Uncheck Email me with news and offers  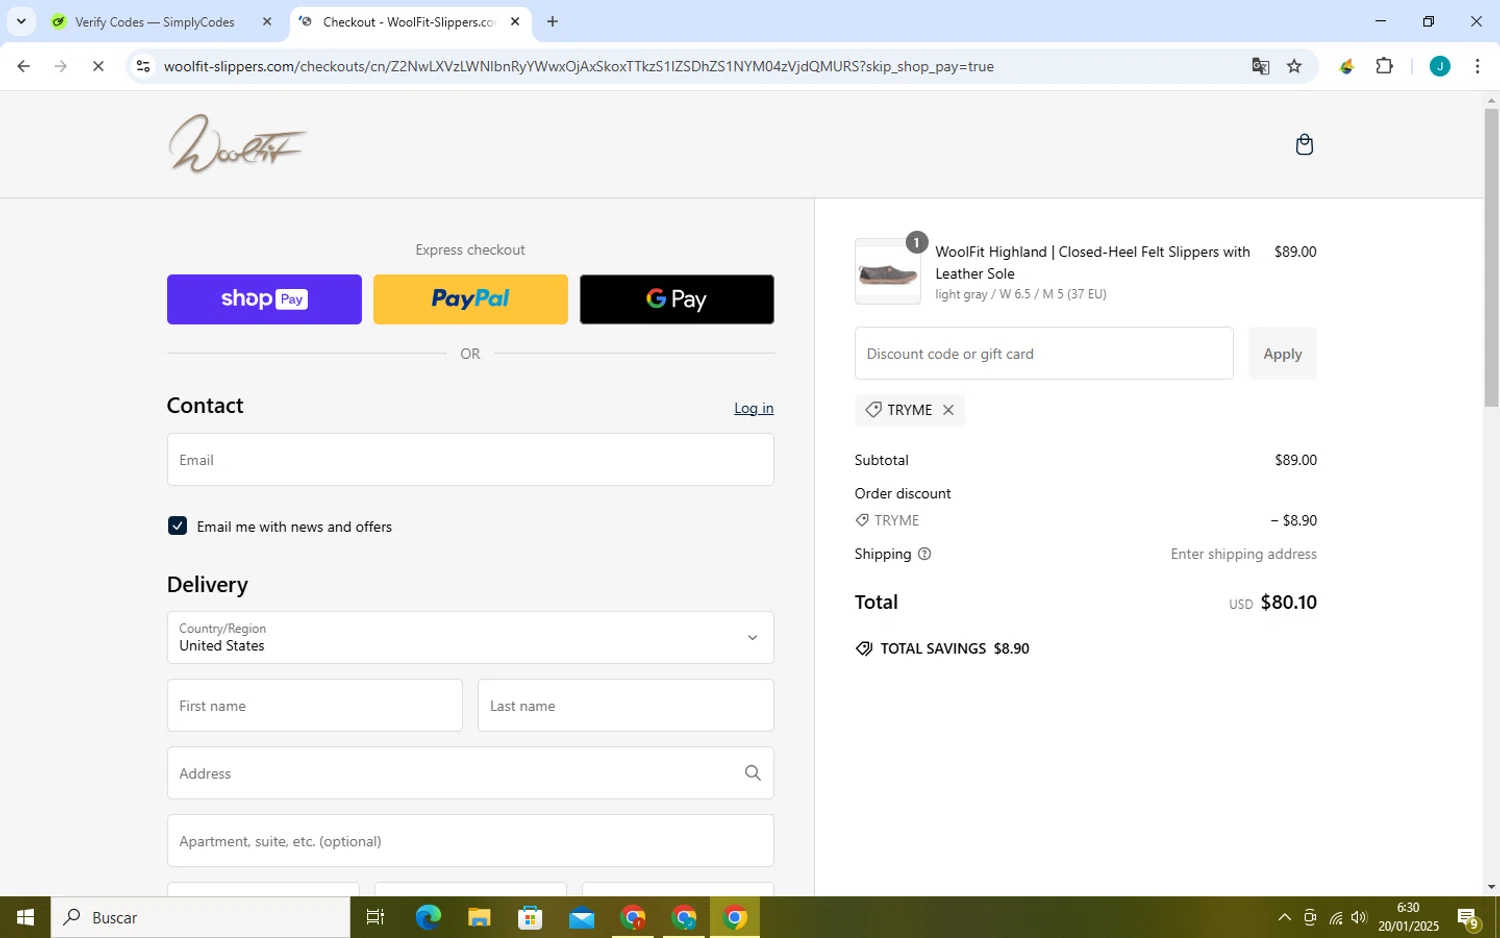click(x=177, y=526)
